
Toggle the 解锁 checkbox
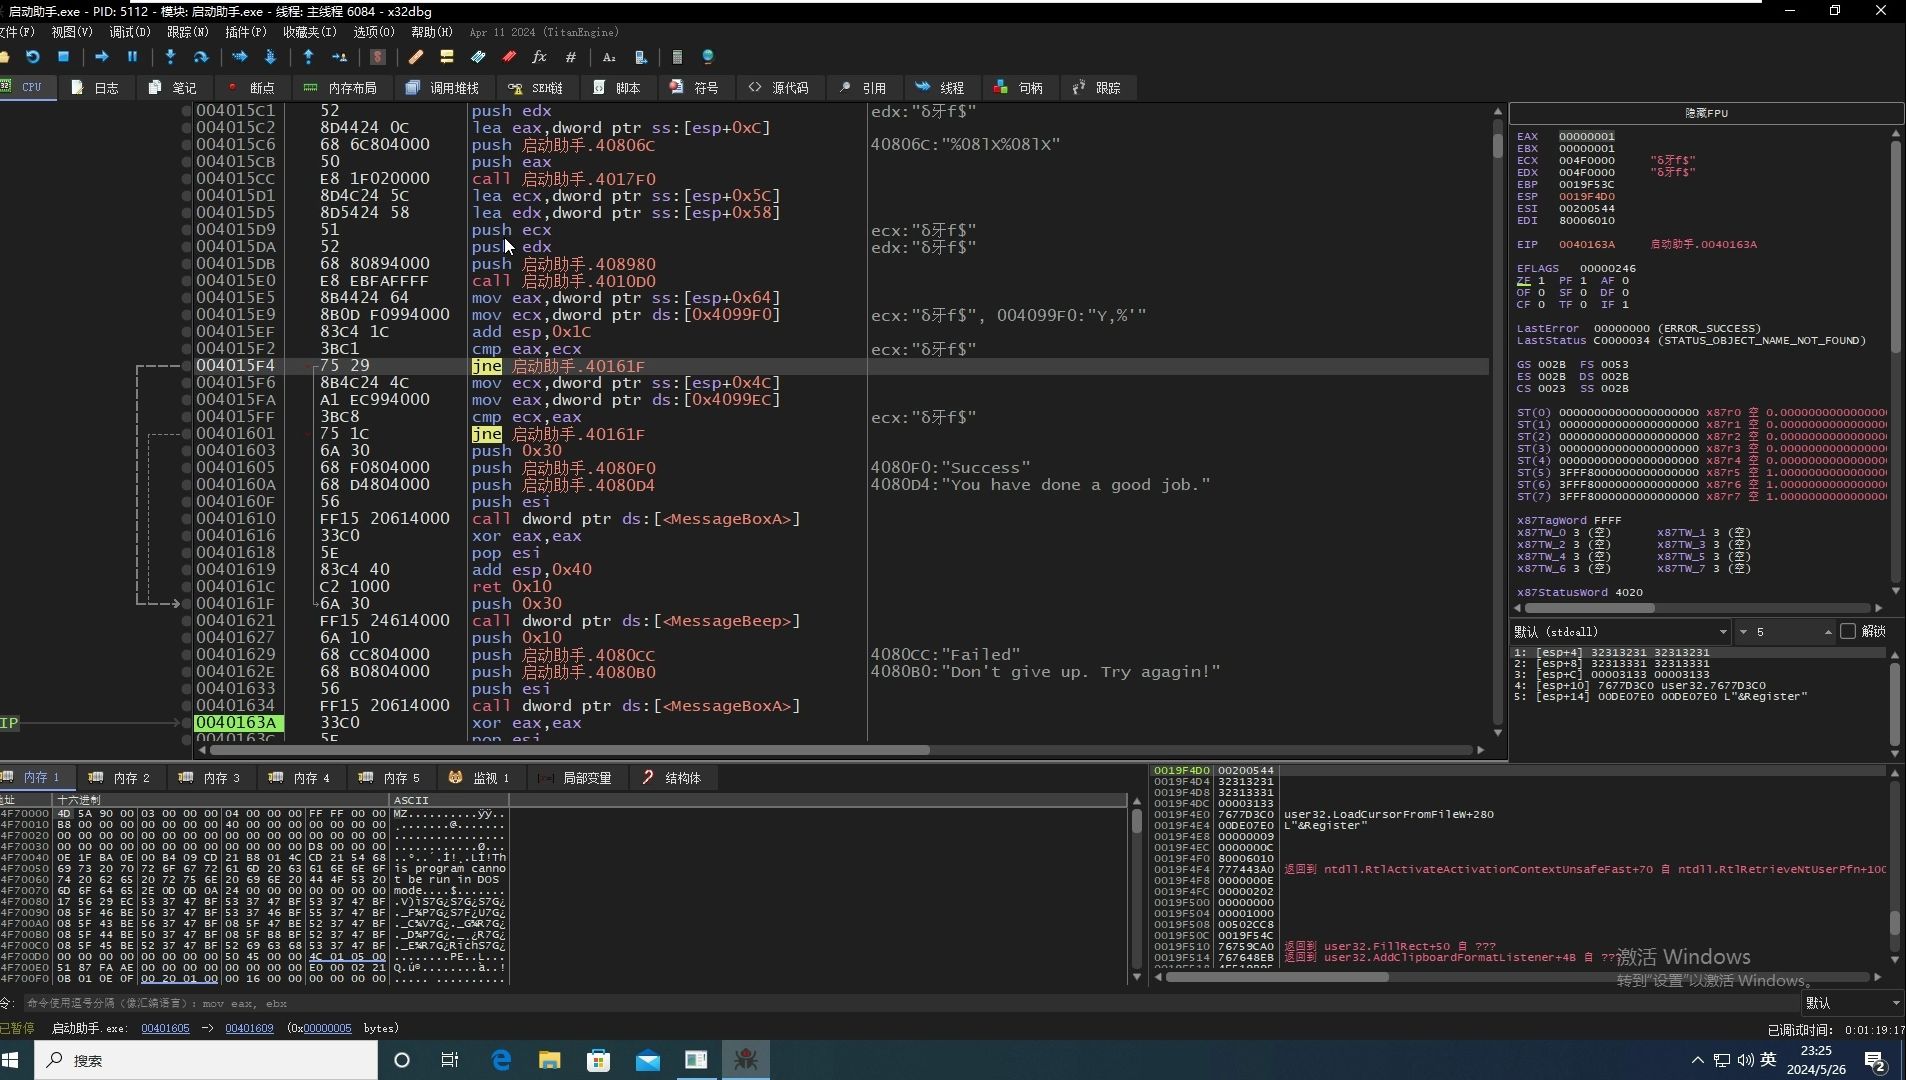click(x=1848, y=631)
